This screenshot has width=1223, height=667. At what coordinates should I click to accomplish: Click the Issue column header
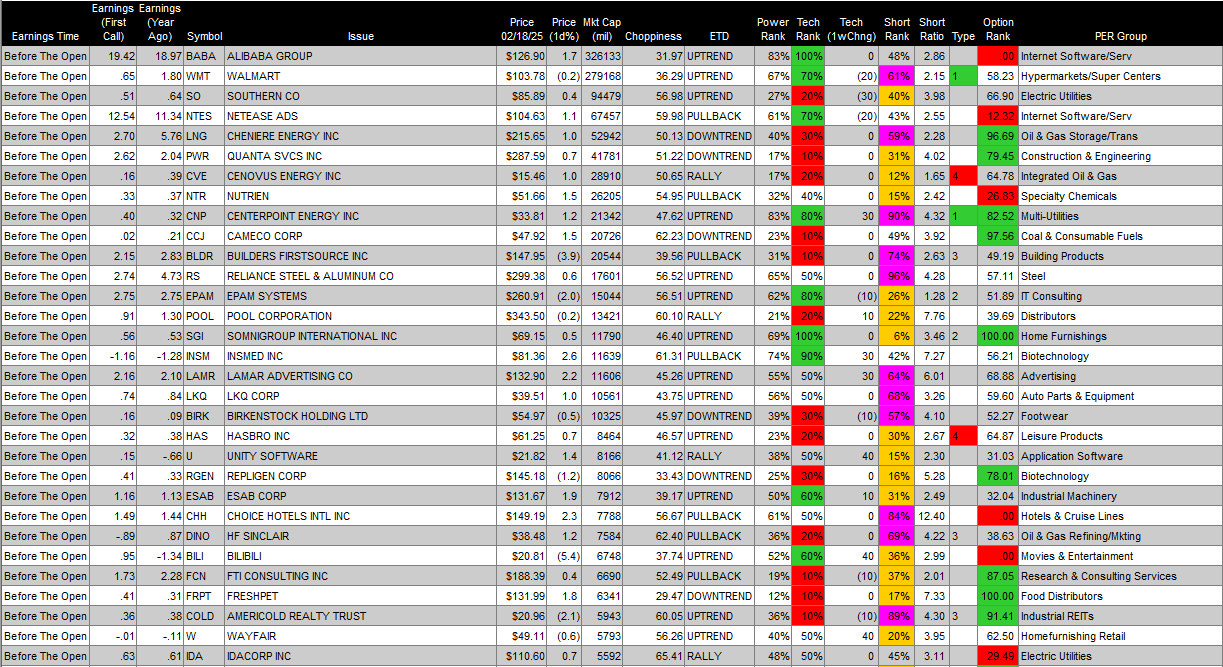pyautogui.click(x=361, y=36)
